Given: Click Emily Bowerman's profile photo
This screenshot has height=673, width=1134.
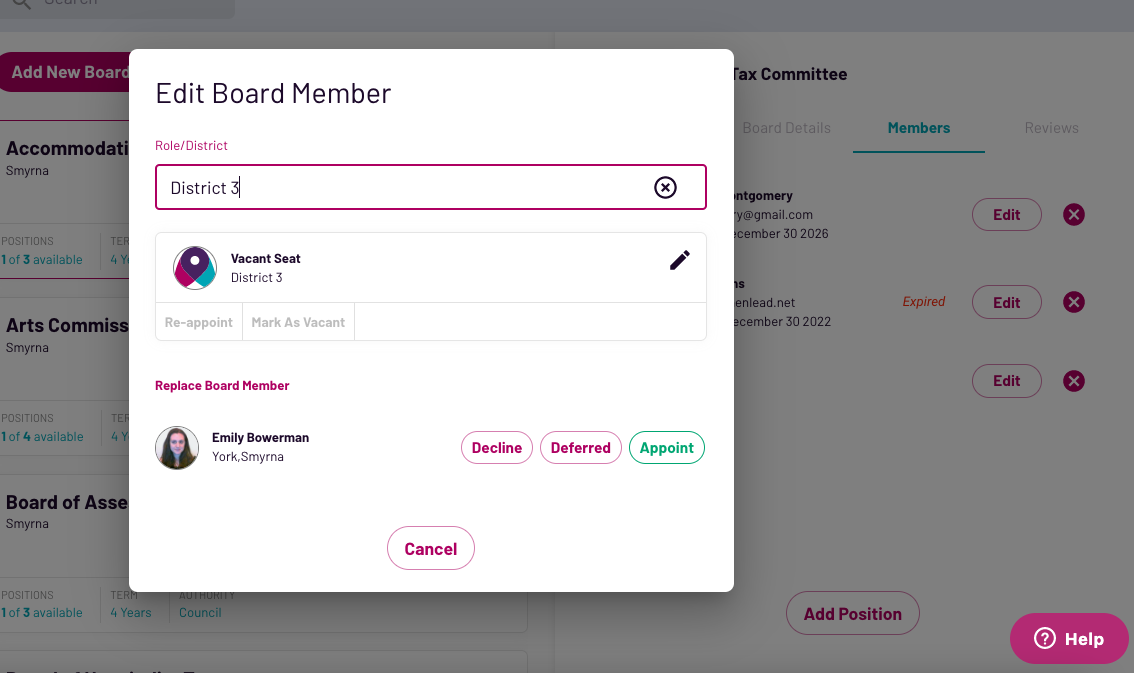Looking at the screenshot, I should 177,447.
